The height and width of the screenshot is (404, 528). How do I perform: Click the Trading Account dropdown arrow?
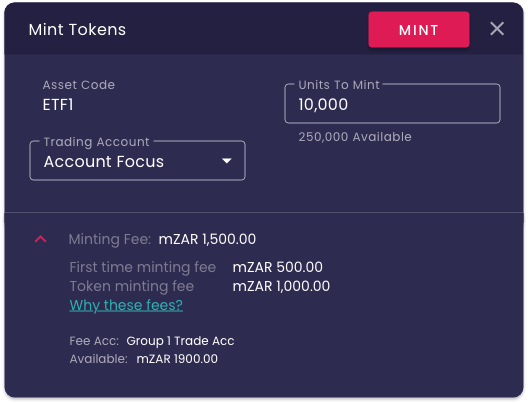tap(227, 161)
